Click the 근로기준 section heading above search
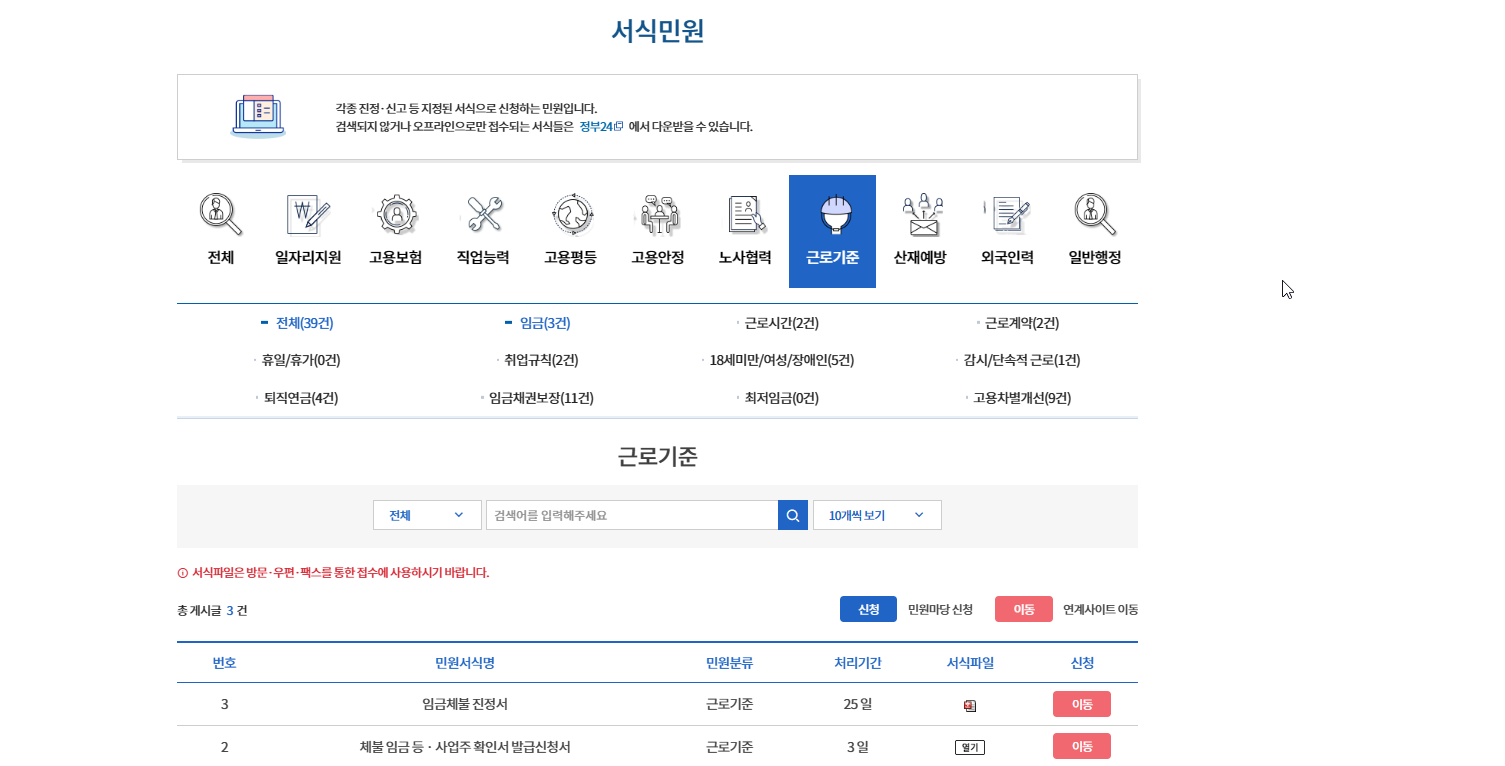This screenshot has height=766, width=1505. tap(658, 457)
